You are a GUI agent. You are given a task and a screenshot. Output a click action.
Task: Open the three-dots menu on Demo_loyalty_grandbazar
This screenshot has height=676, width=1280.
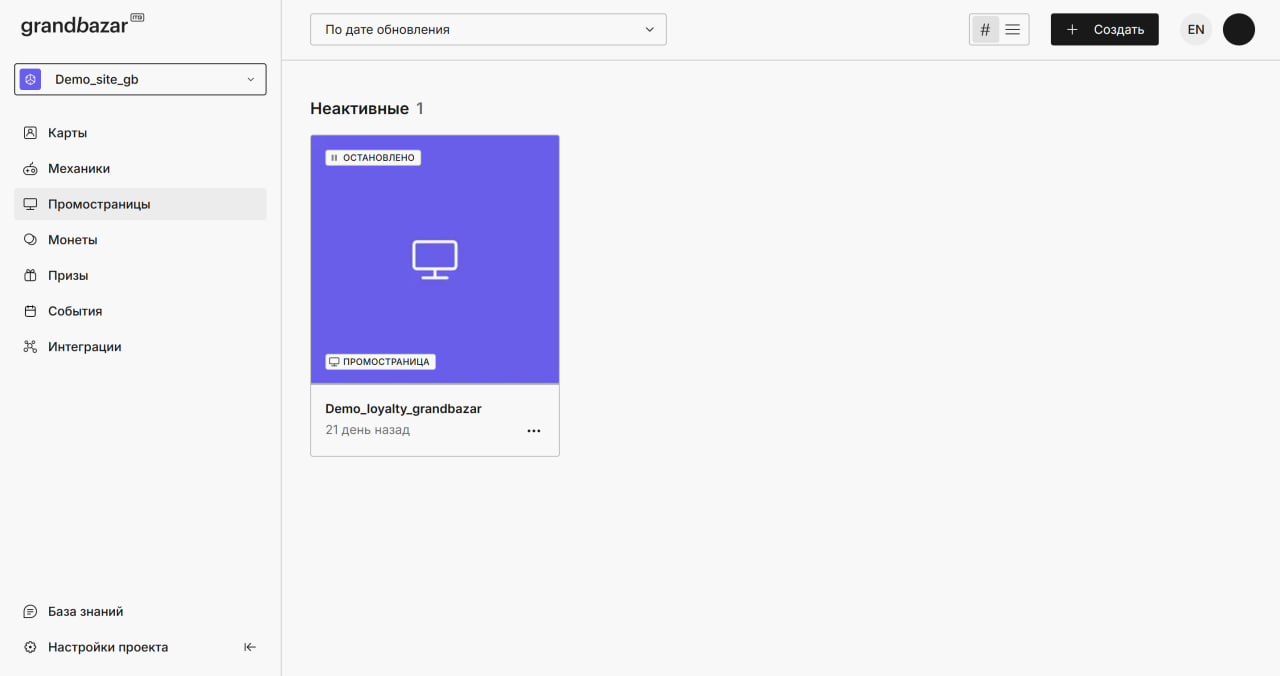pos(534,431)
